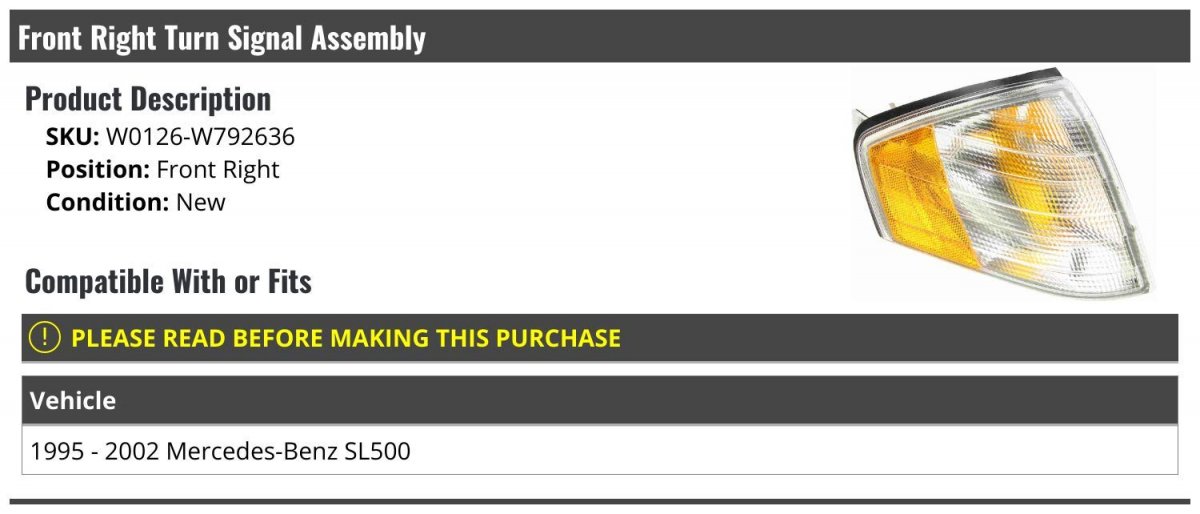
Task: Click the dark divider line at the bottom
Action: (x=600, y=501)
